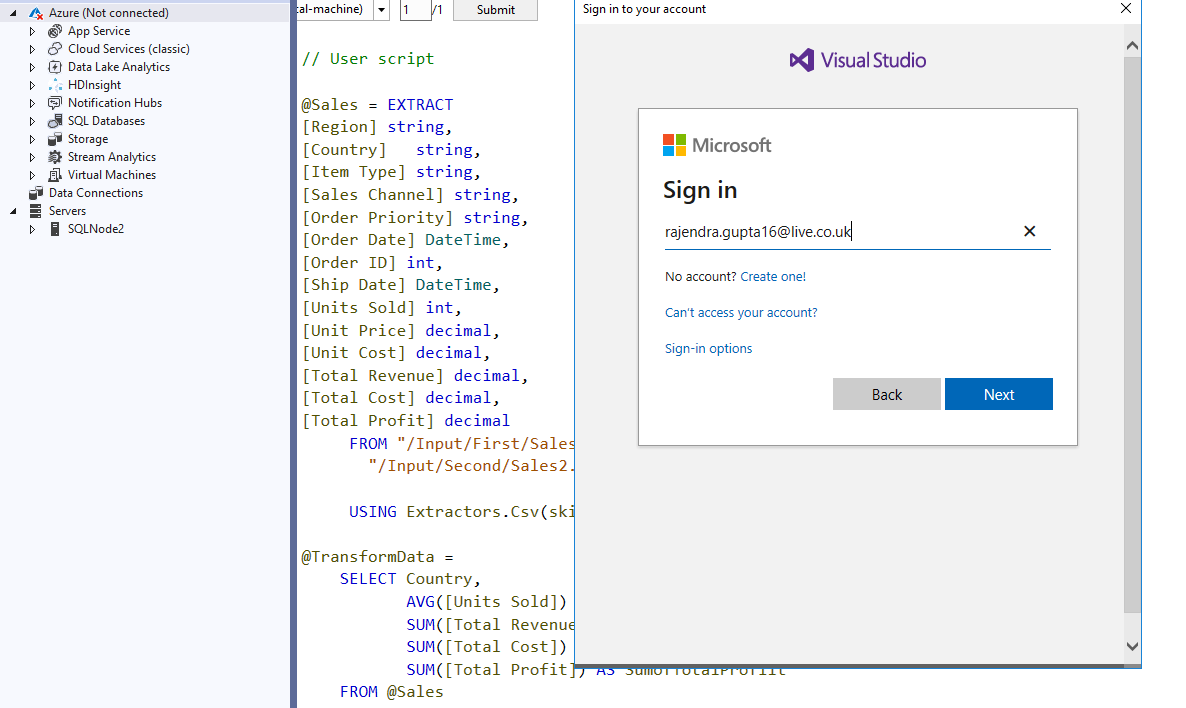Expand the Storage node
This screenshot has width=1186, height=708.
tap(32, 139)
